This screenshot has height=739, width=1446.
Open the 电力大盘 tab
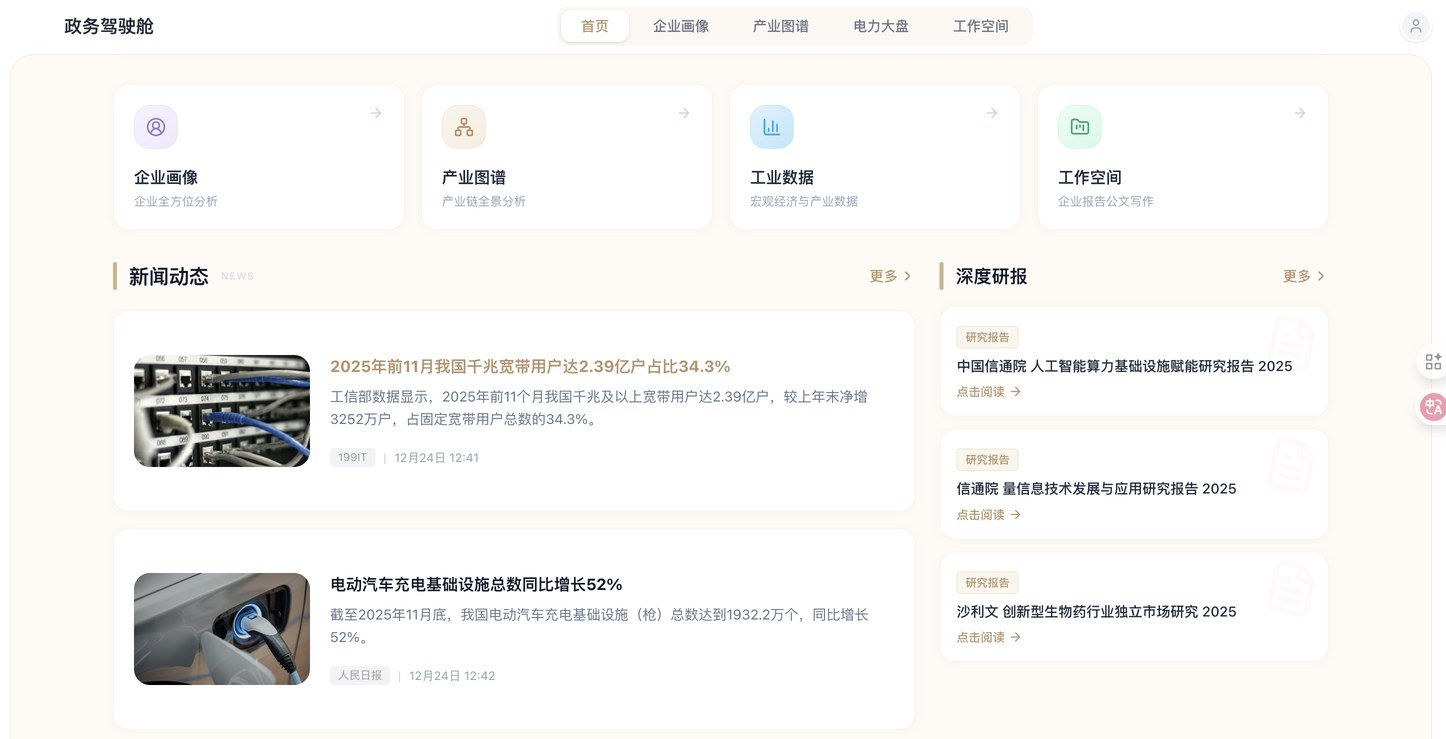[x=881, y=26]
